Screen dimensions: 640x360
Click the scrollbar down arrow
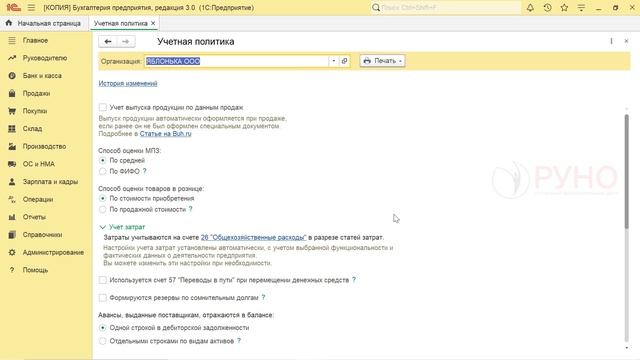pyautogui.click(x=627, y=348)
